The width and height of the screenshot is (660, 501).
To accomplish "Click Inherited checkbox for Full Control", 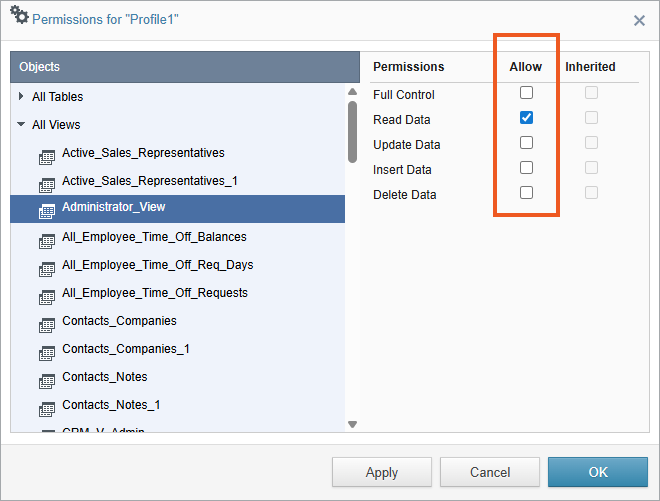I will 591,93.
